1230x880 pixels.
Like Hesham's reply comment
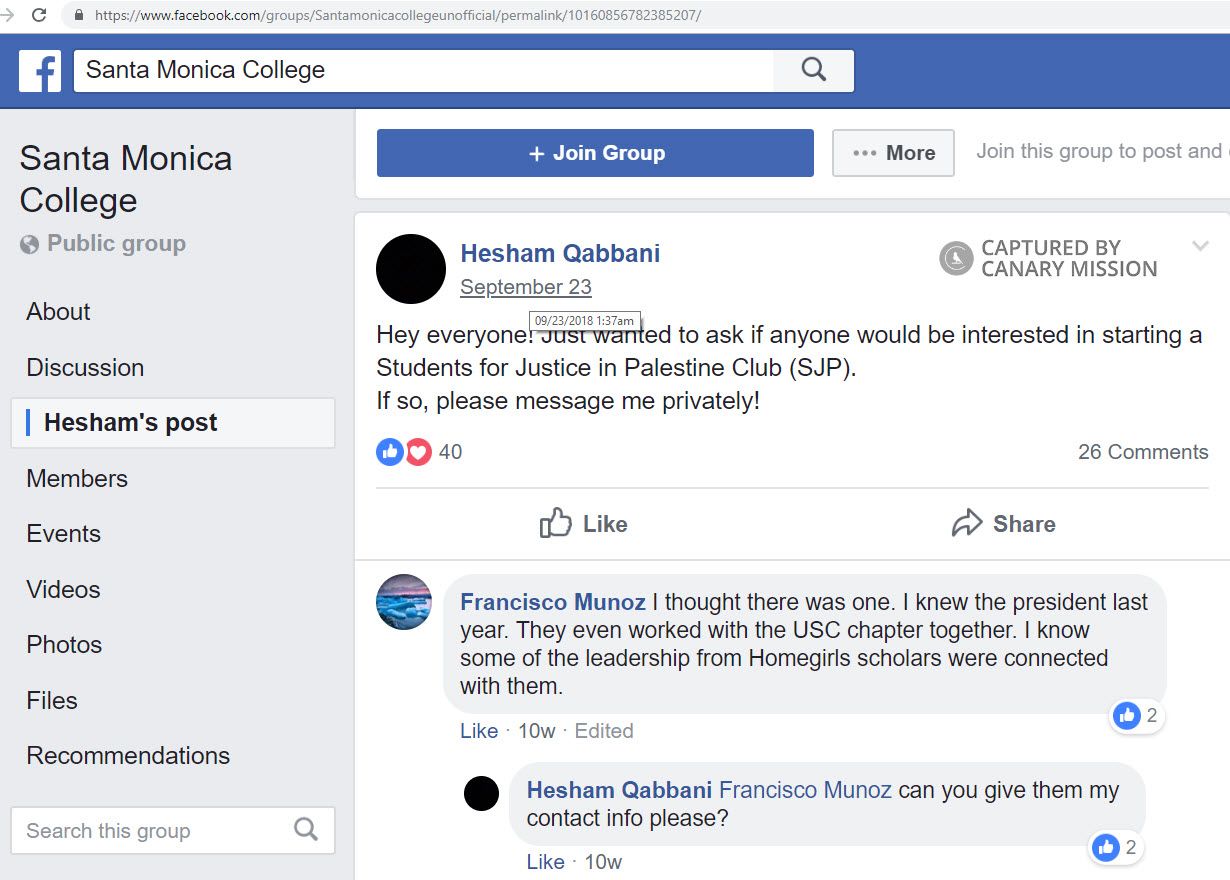pos(545,862)
